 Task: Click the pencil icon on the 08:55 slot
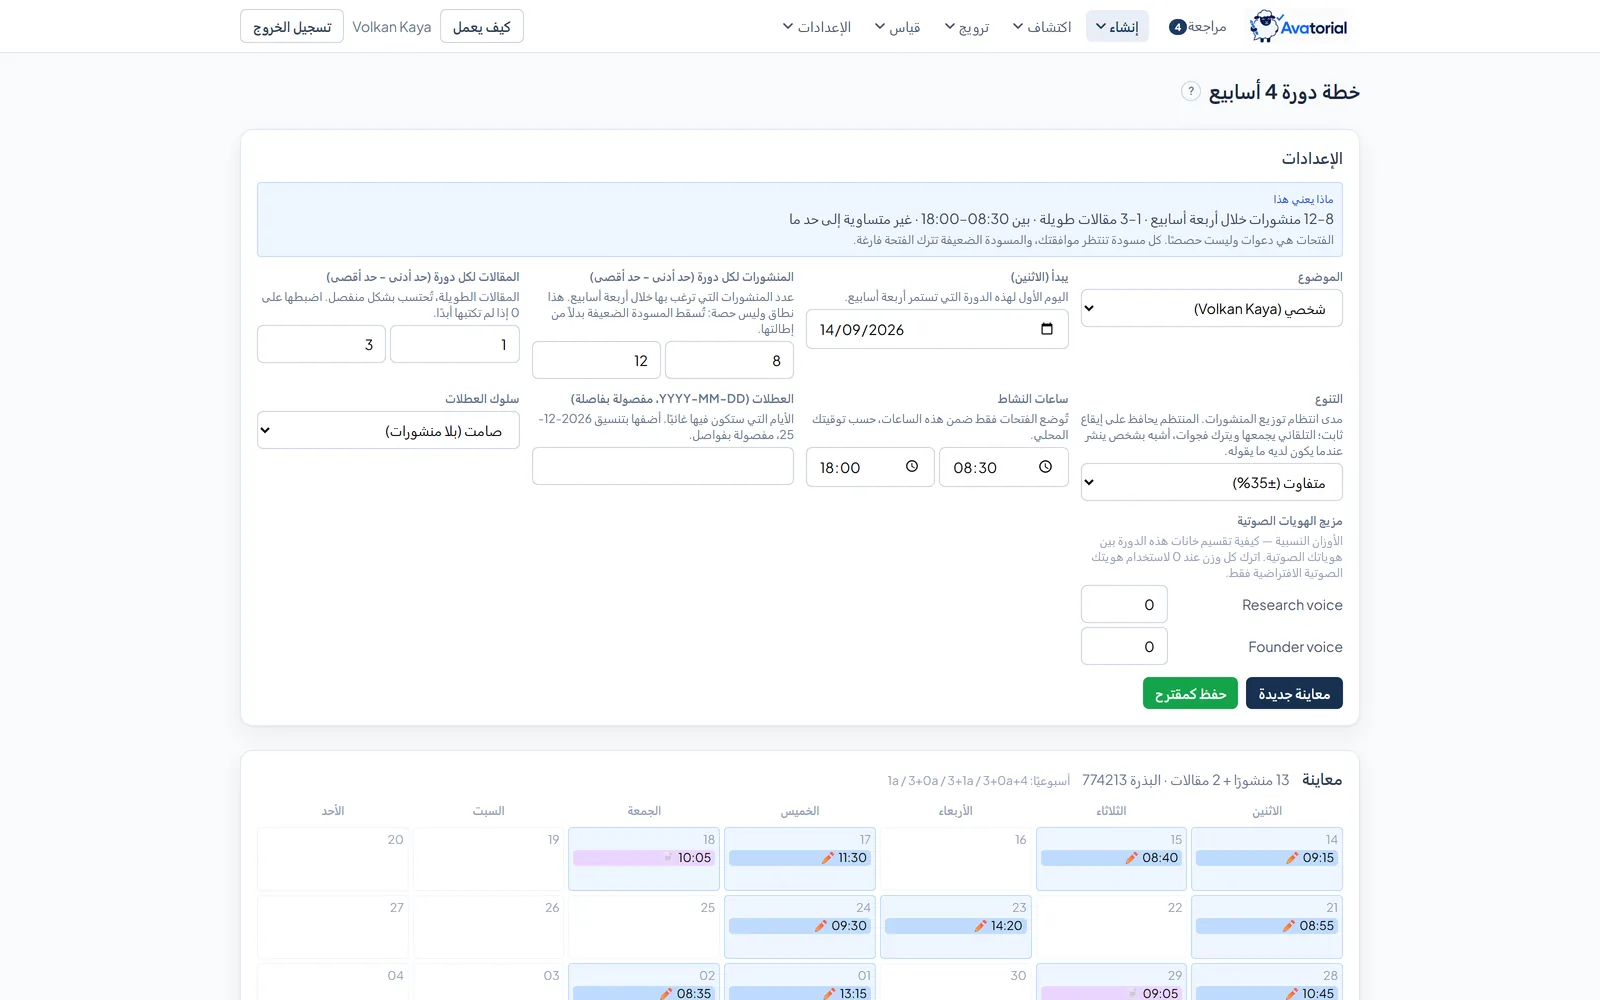point(1289,926)
